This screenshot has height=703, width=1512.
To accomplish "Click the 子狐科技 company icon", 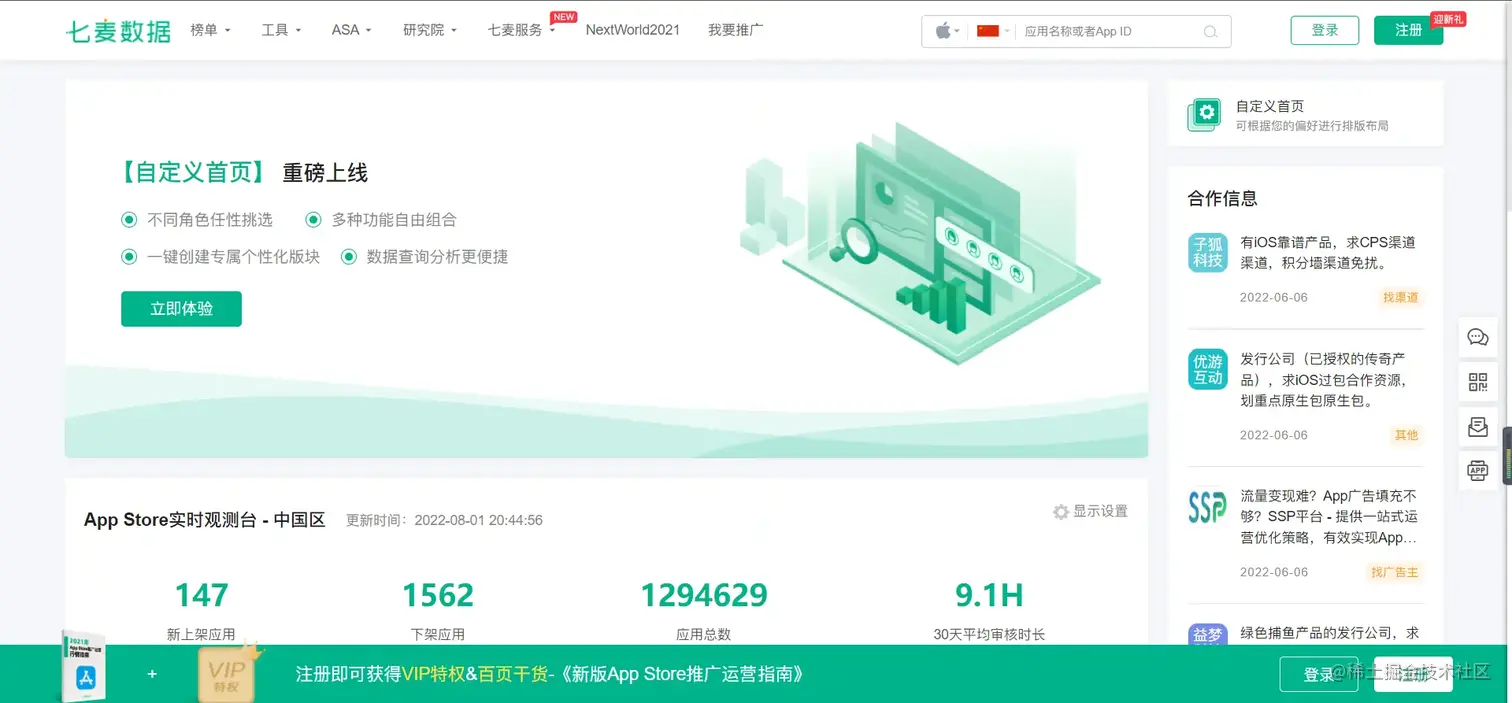I will pos(1207,252).
